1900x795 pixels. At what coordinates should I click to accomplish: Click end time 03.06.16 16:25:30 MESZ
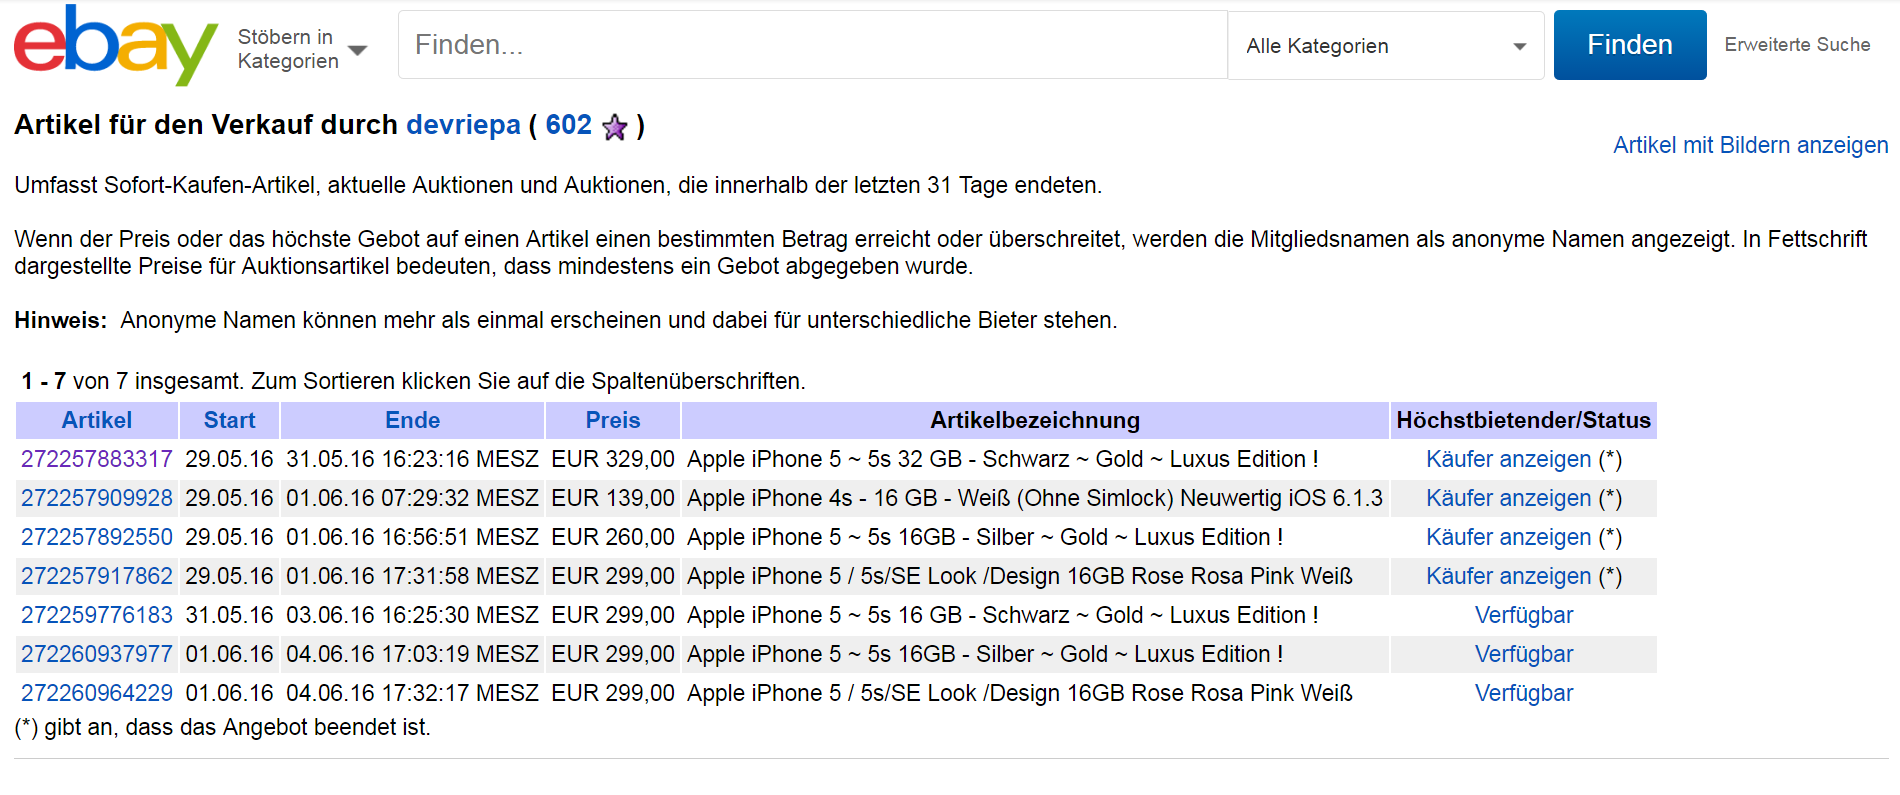pos(412,615)
